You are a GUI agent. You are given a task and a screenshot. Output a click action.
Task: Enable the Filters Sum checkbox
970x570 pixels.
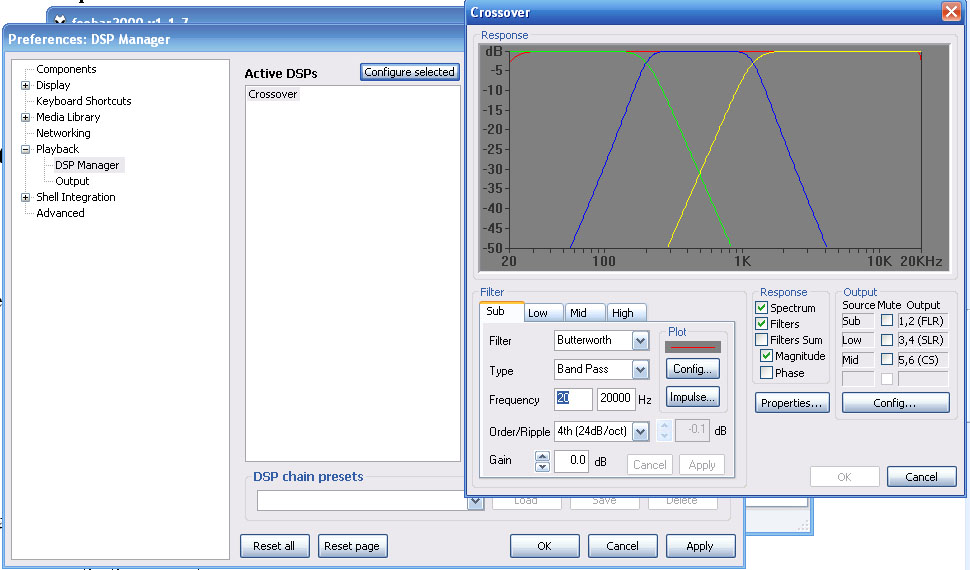coord(762,340)
